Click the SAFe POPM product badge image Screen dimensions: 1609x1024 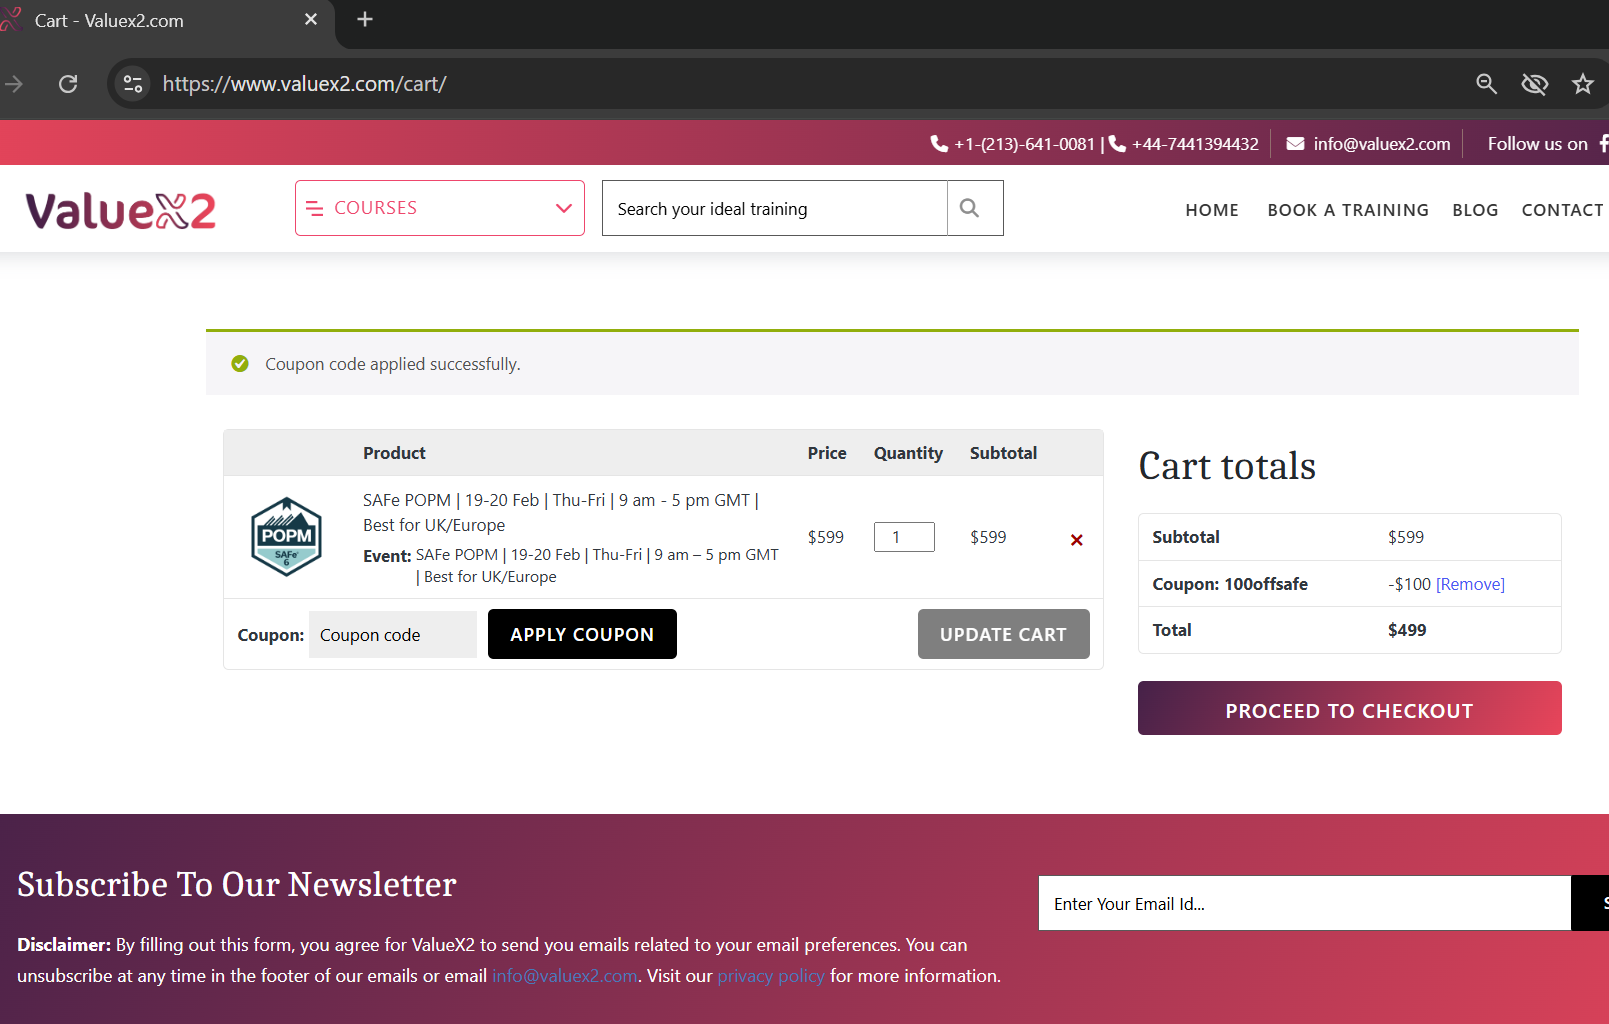(286, 536)
